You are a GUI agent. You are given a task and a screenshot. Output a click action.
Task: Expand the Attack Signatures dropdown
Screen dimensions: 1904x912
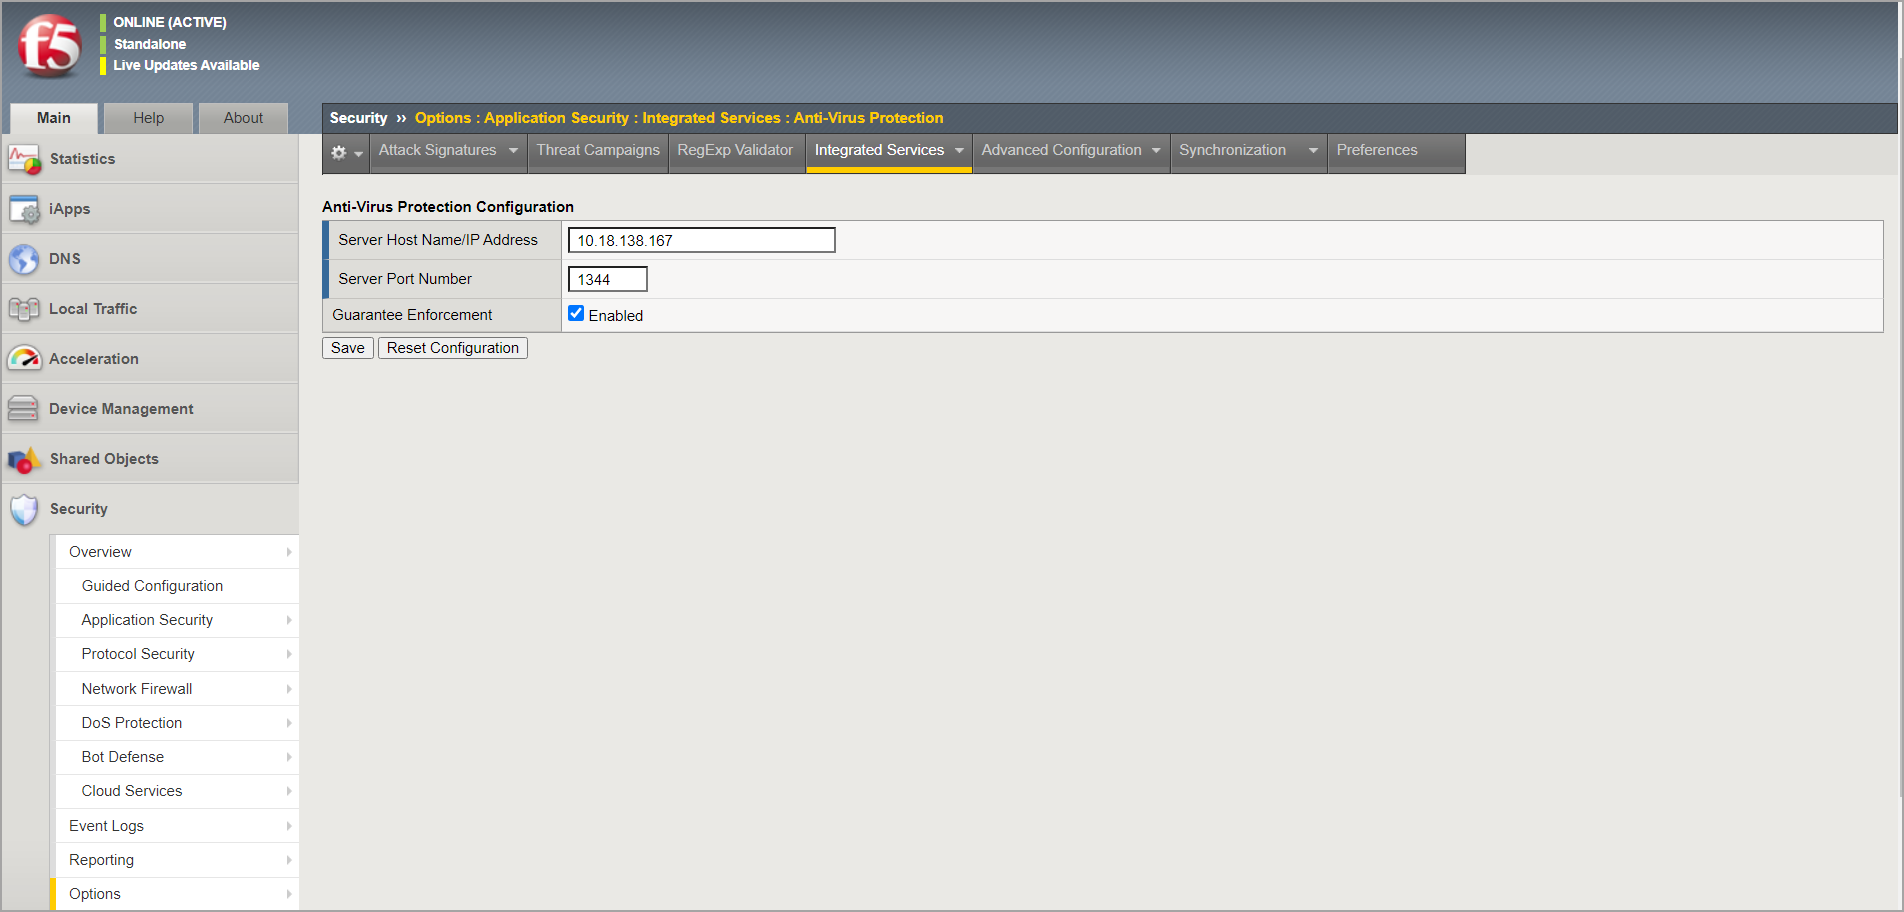(513, 151)
